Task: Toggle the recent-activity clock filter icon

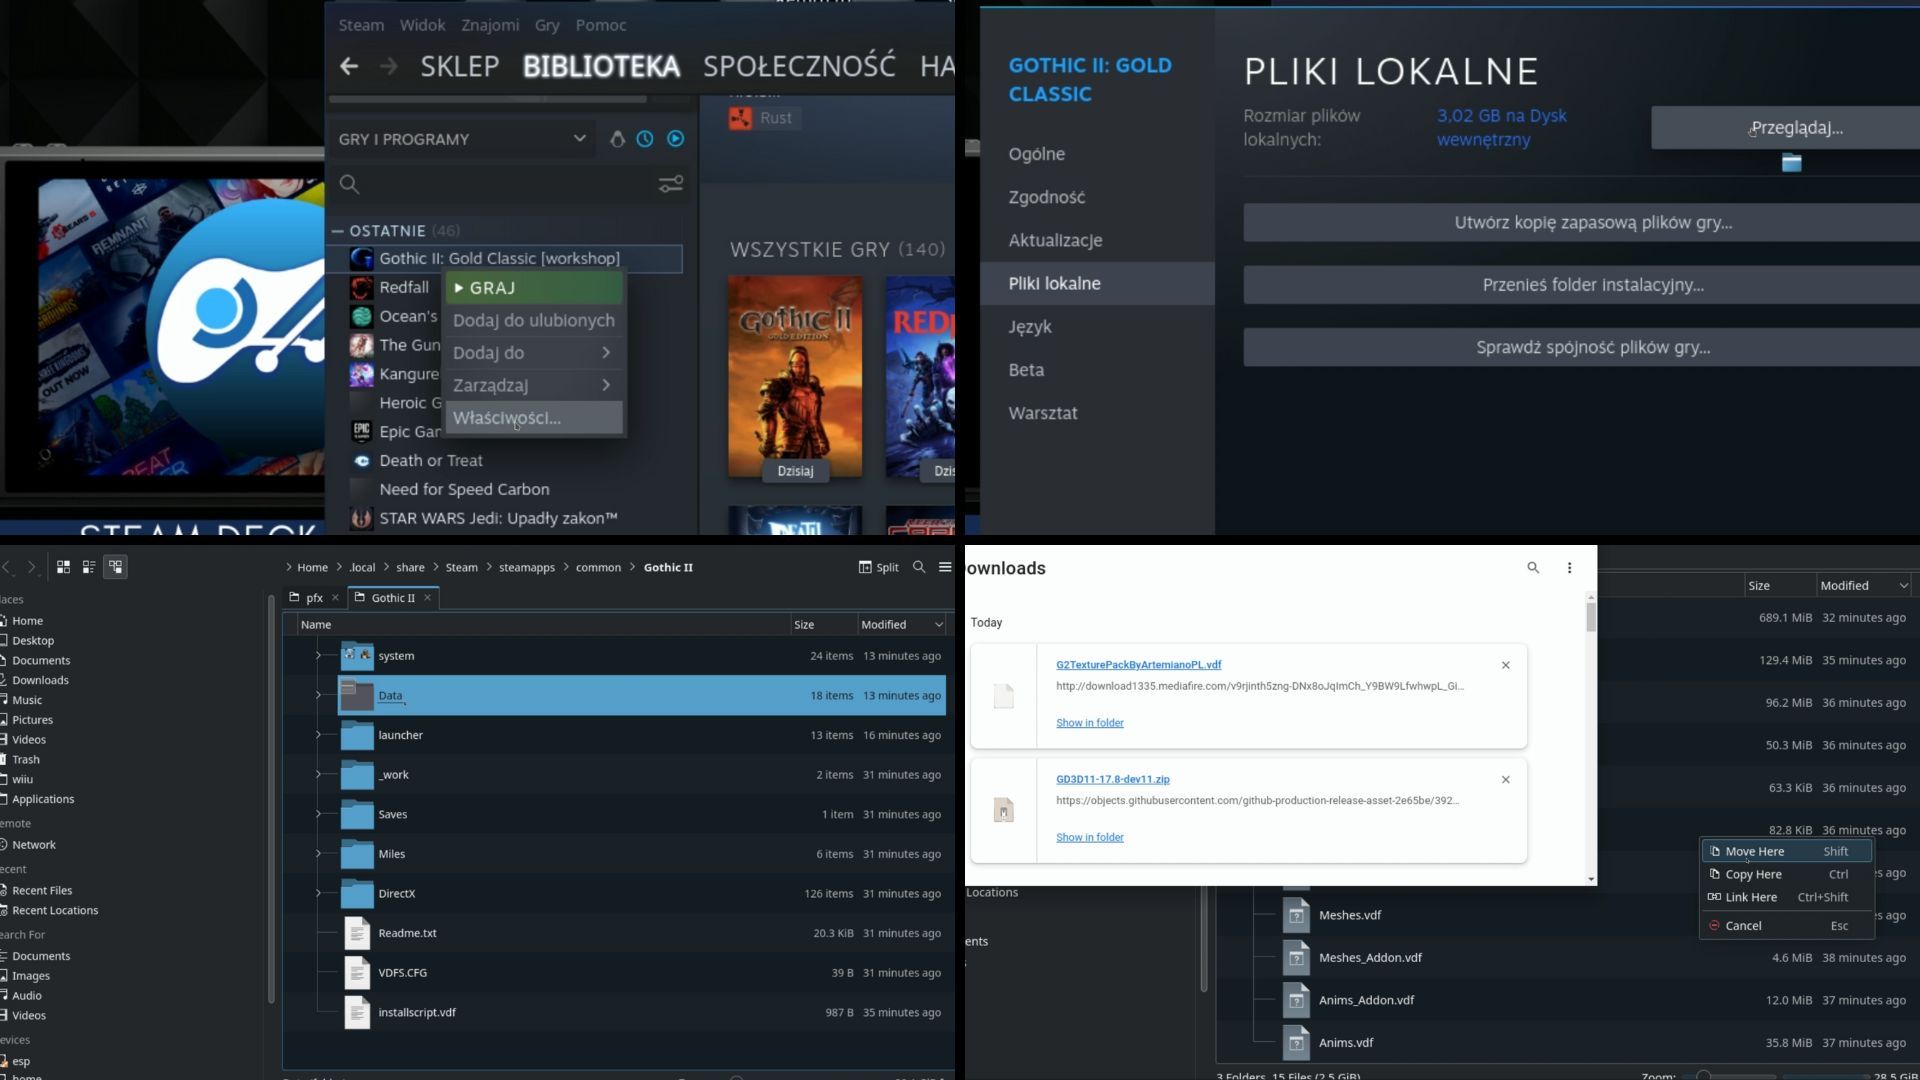Action: [x=645, y=139]
